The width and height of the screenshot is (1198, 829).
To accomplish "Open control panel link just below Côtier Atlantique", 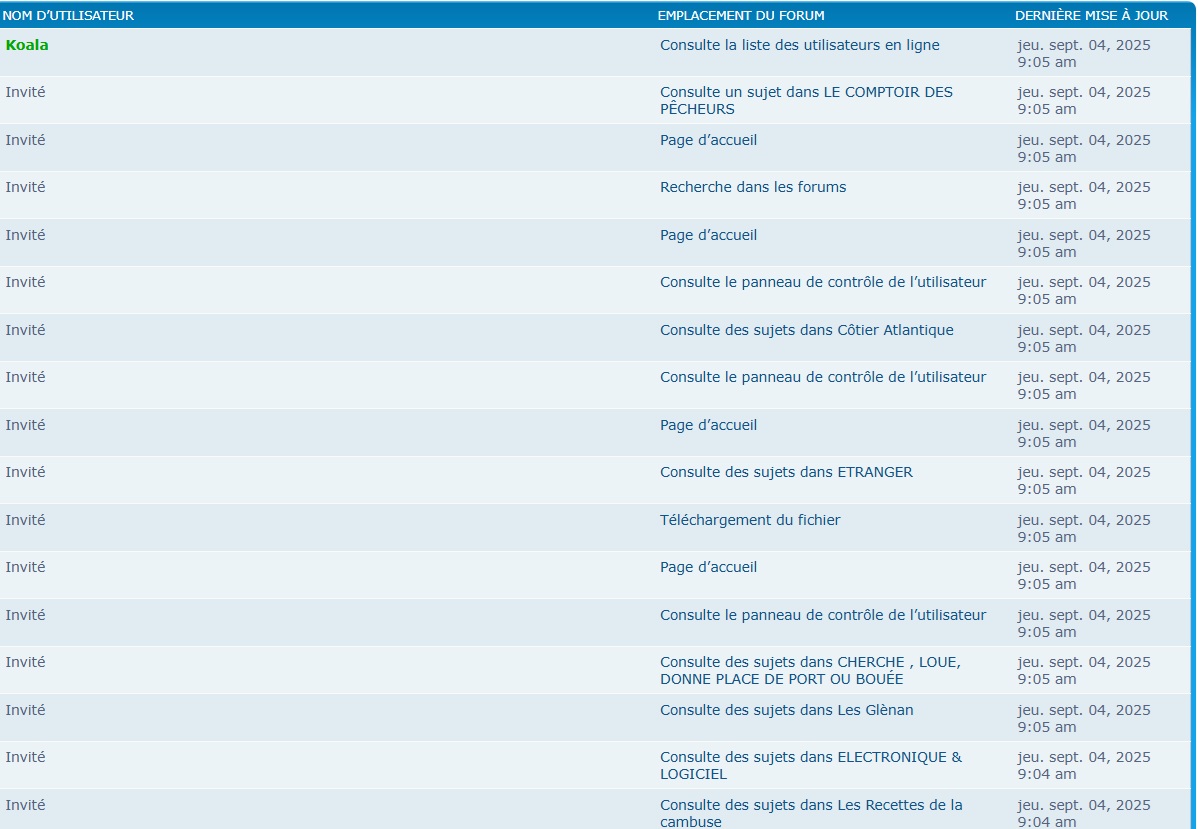I will (x=822, y=377).
